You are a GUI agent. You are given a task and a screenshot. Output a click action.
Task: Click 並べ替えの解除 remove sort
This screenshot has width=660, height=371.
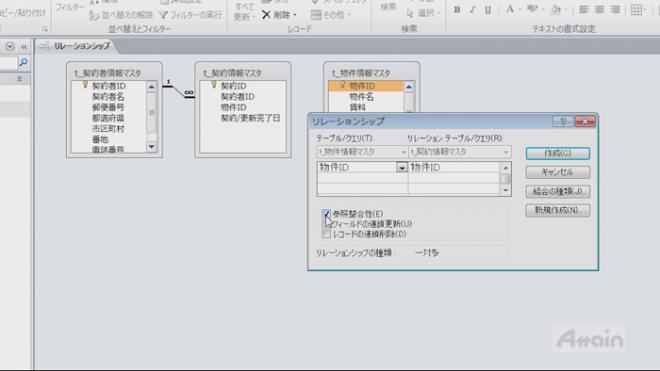pyautogui.click(x=121, y=15)
